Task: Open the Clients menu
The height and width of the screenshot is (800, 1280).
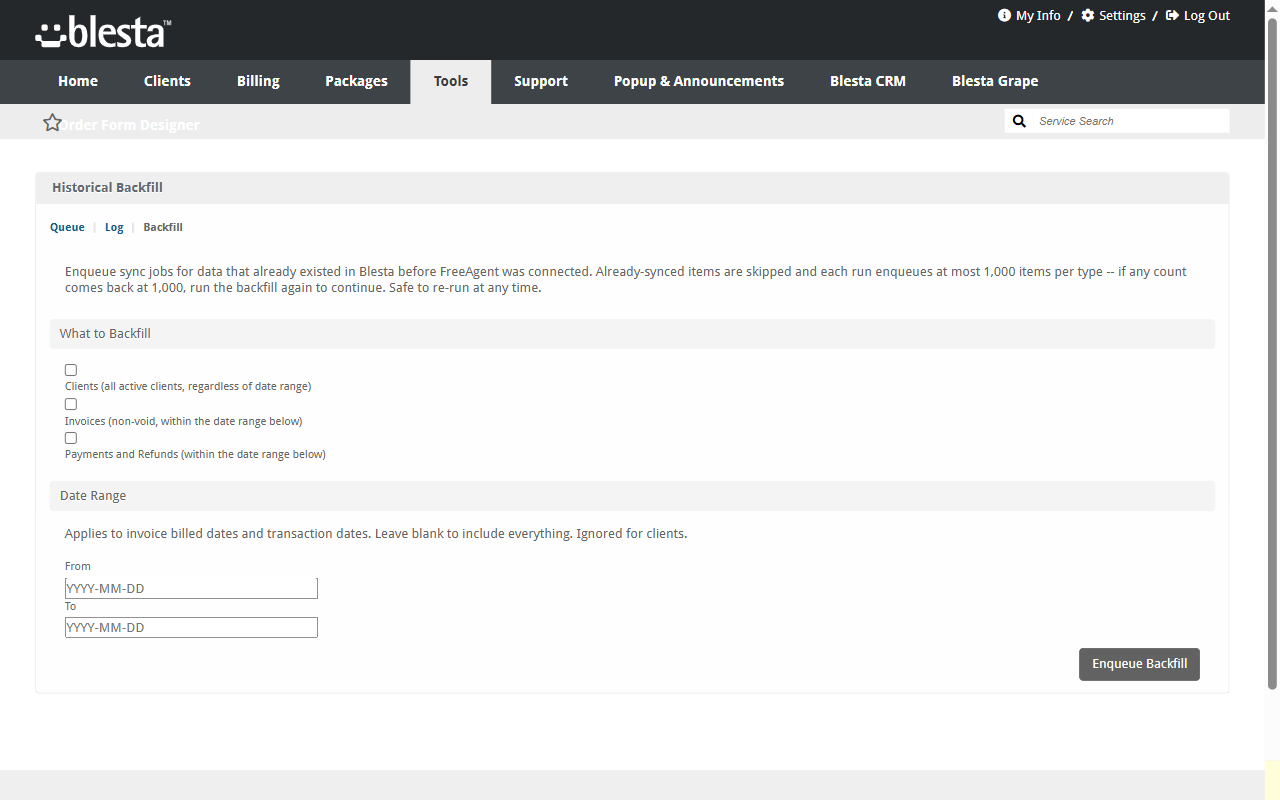Action: pyautogui.click(x=167, y=81)
